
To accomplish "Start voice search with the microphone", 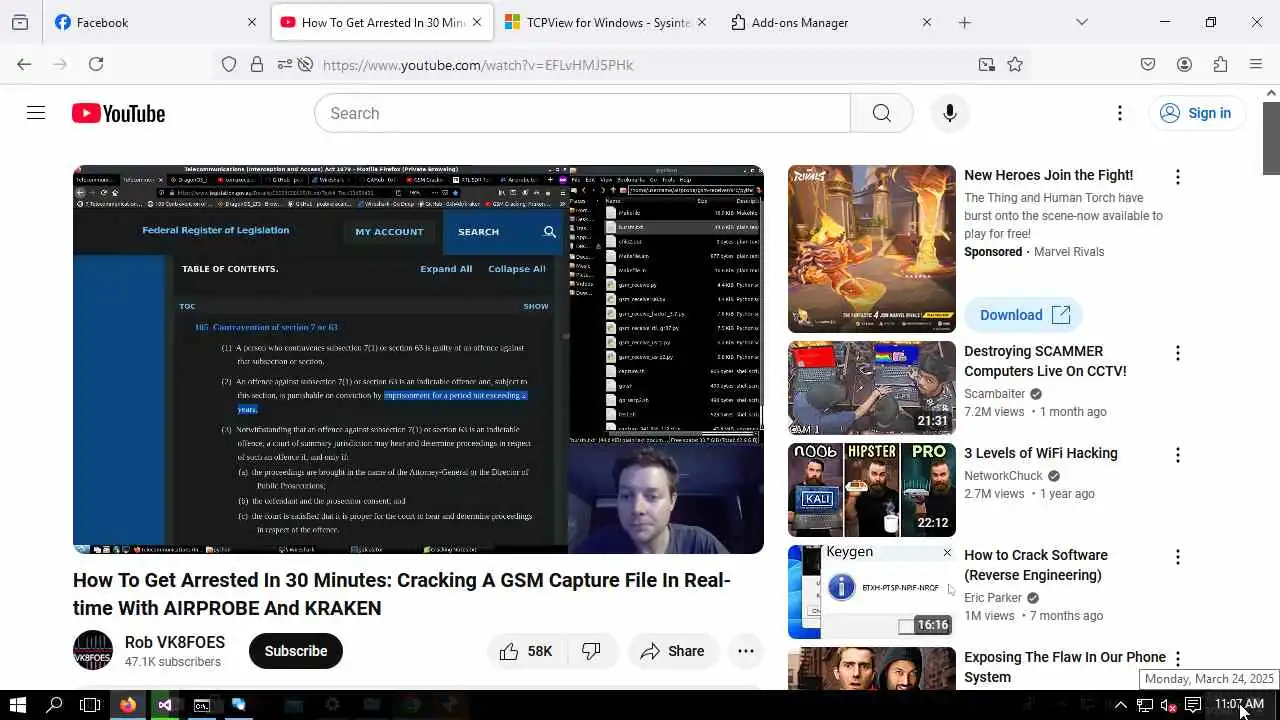I will [x=949, y=113].
